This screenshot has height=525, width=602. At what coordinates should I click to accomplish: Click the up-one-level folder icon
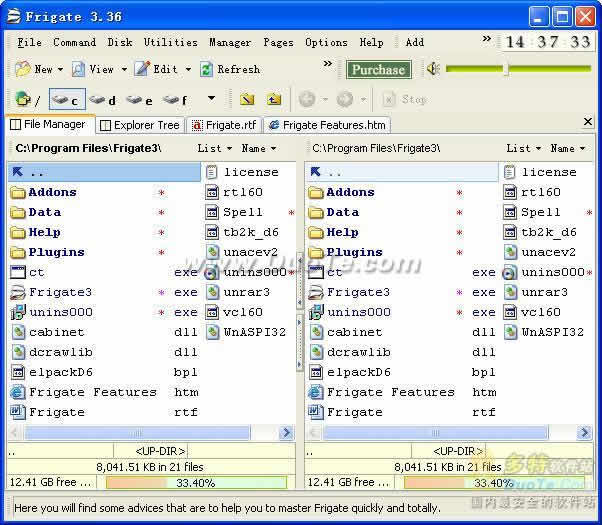click(x=274, y=99)
